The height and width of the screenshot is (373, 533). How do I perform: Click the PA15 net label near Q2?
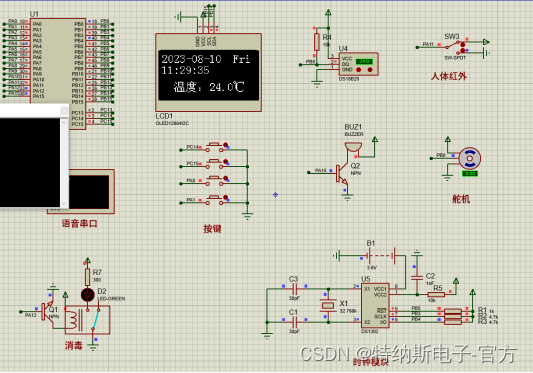pyautogui.click(x=321, y=170)
